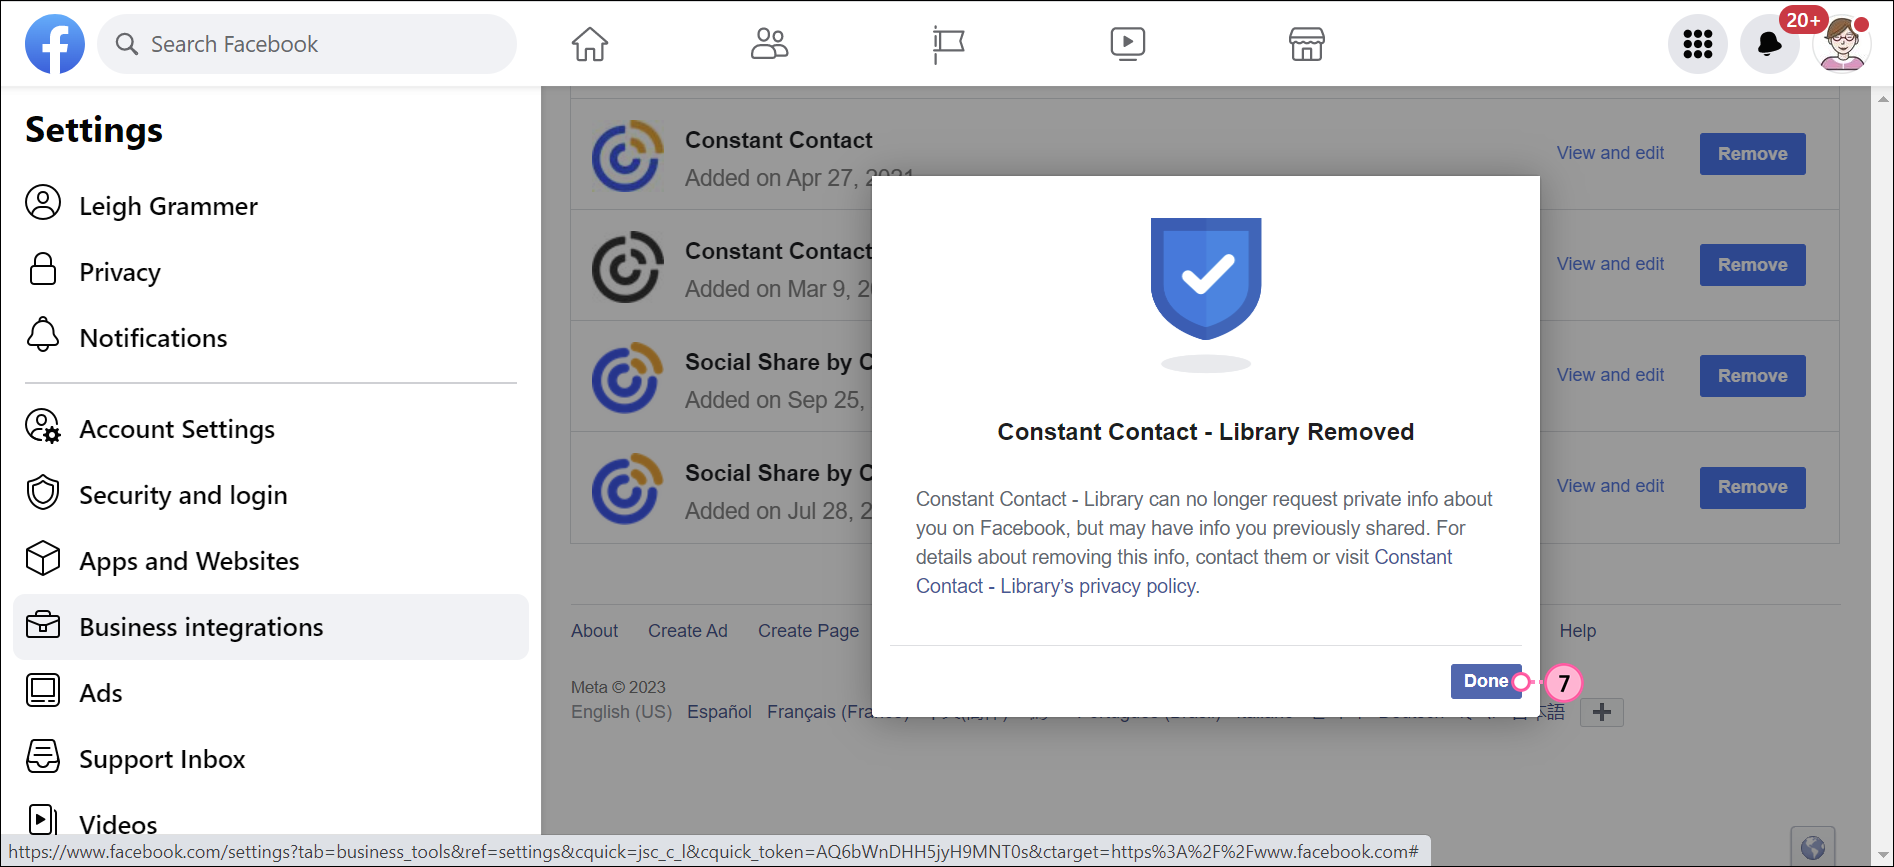Remove Social Share added Jul 28
This screenshot has height=867, width=1894.
[1752, 487]
